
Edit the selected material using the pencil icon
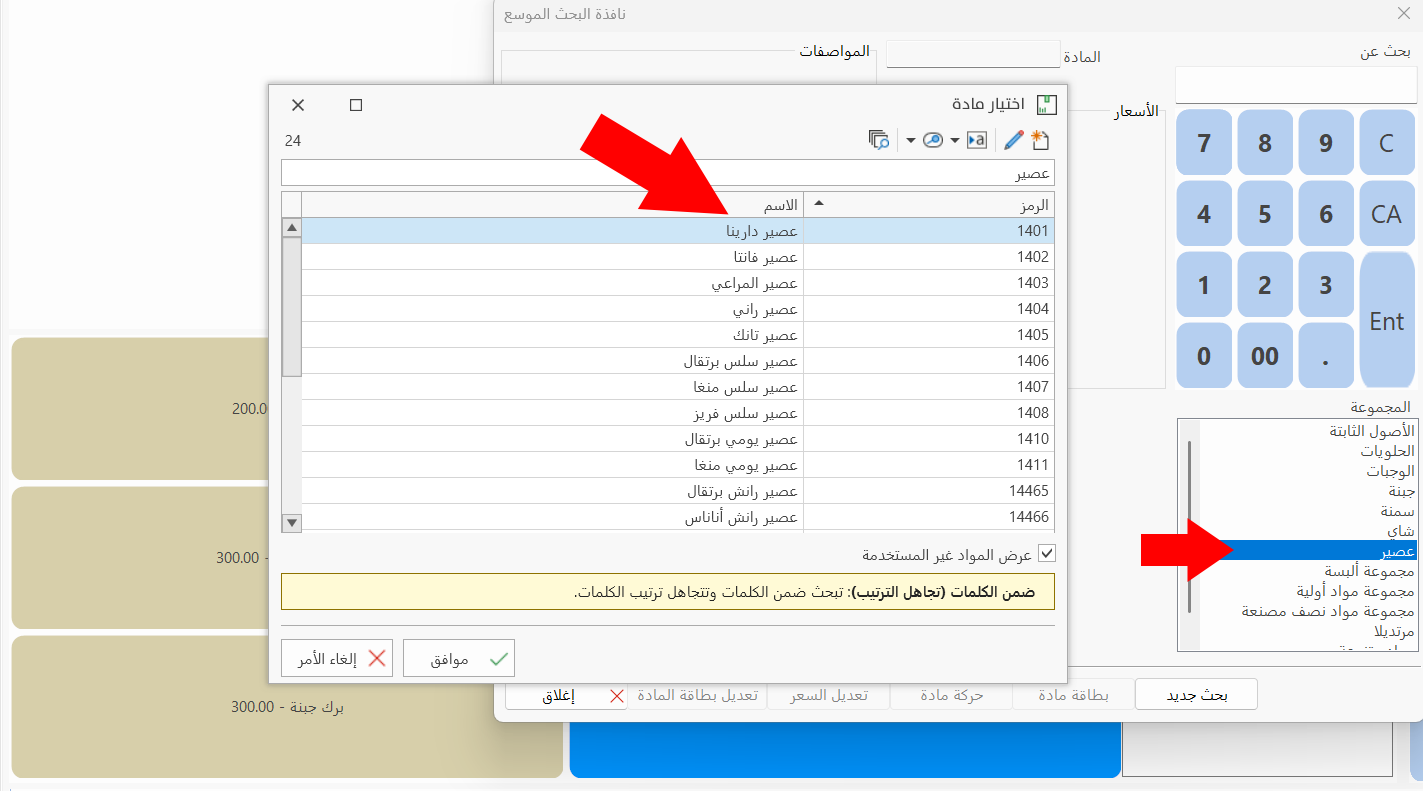click(x=1012, y=140)
